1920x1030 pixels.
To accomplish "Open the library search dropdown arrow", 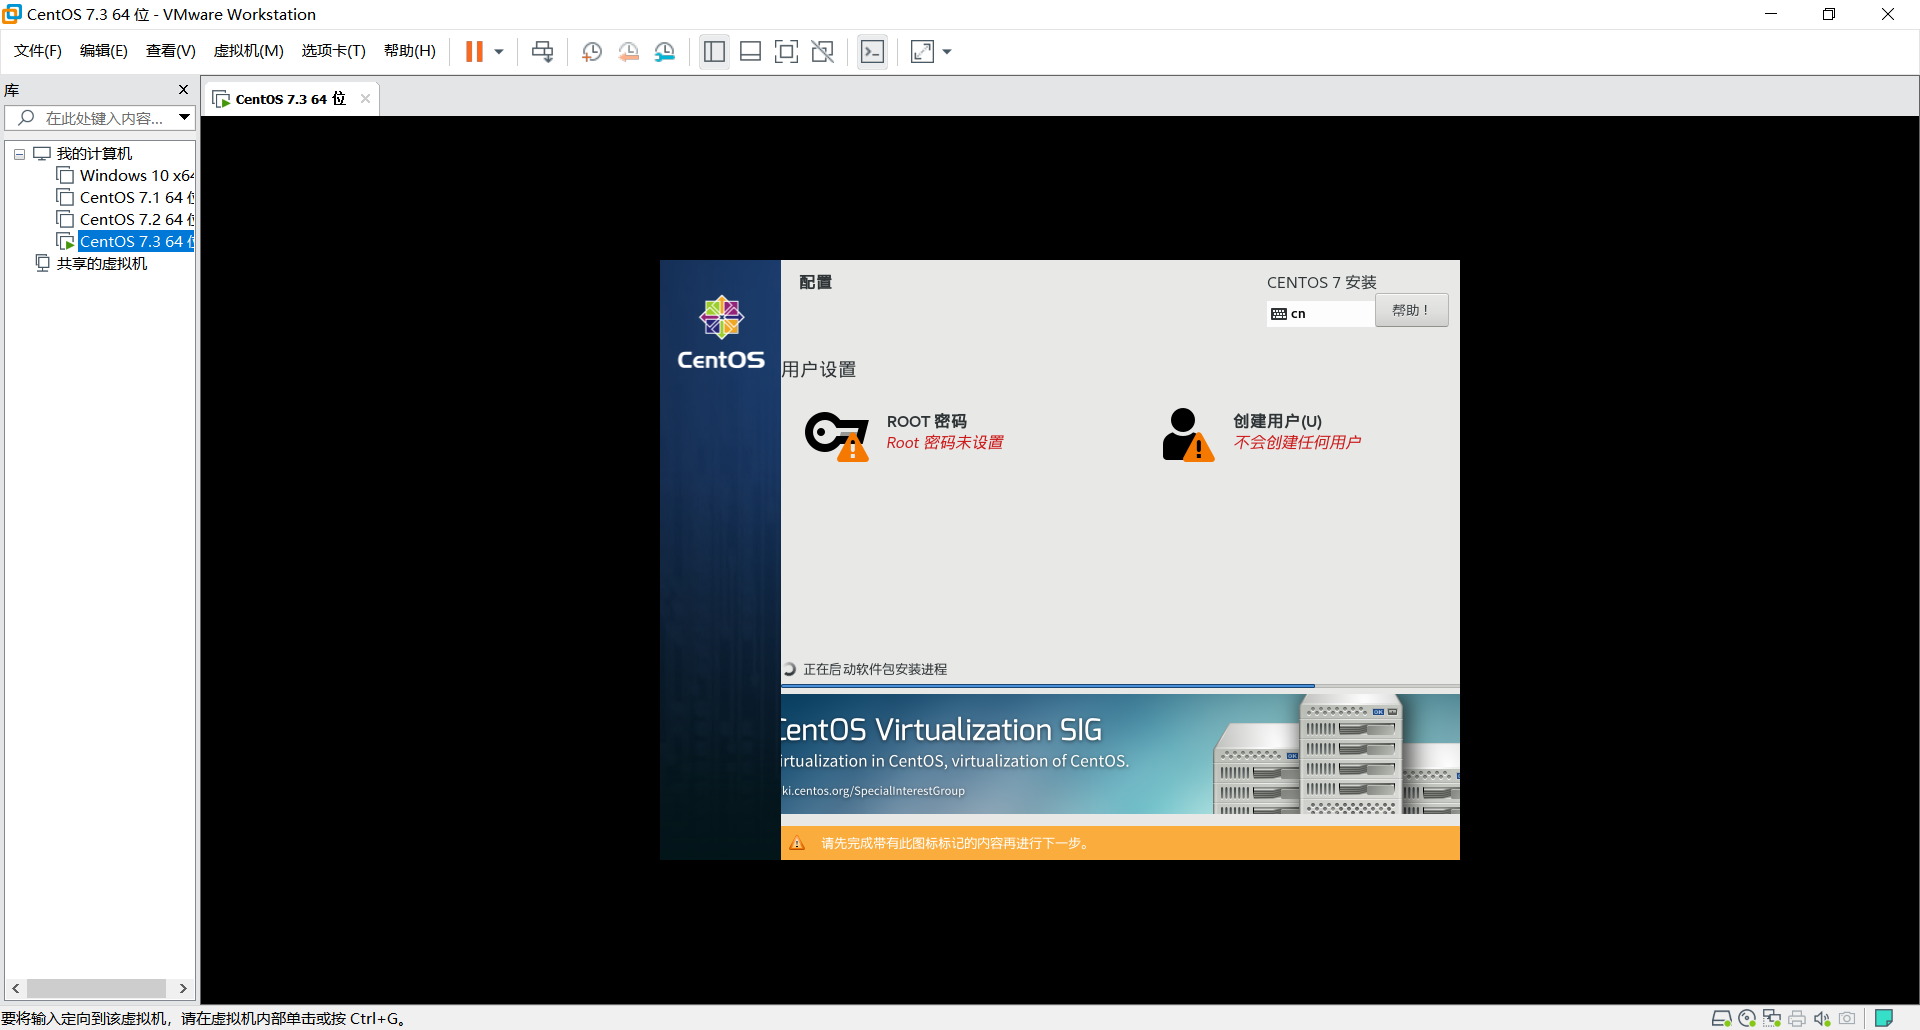I will 185,118.
